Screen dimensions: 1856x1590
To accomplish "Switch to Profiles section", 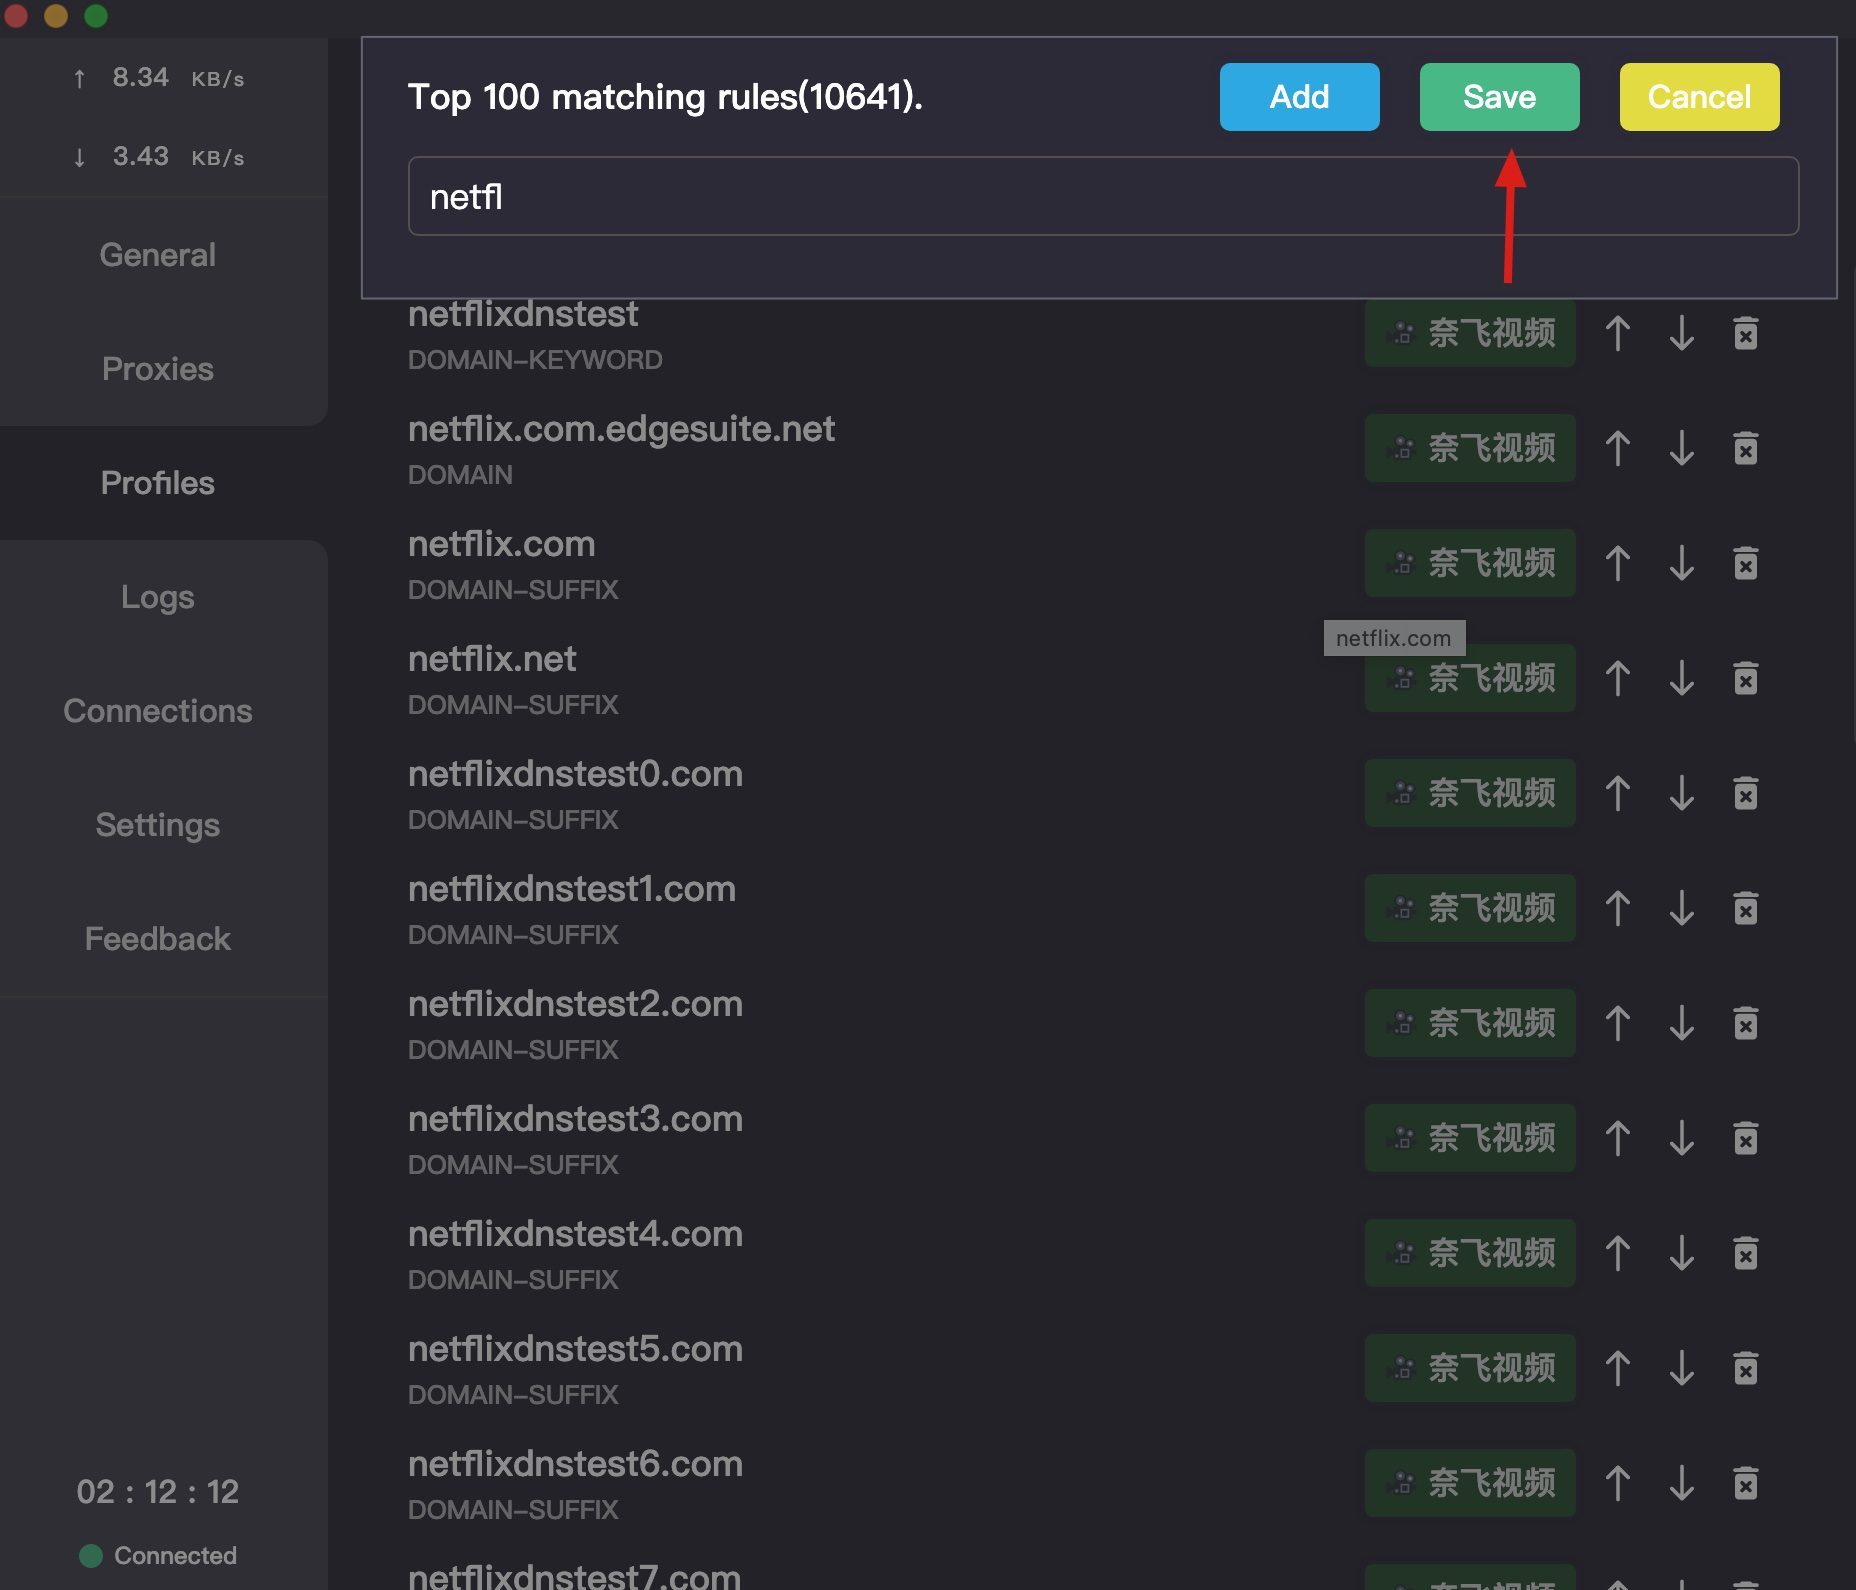I will (x=158, y=483).
